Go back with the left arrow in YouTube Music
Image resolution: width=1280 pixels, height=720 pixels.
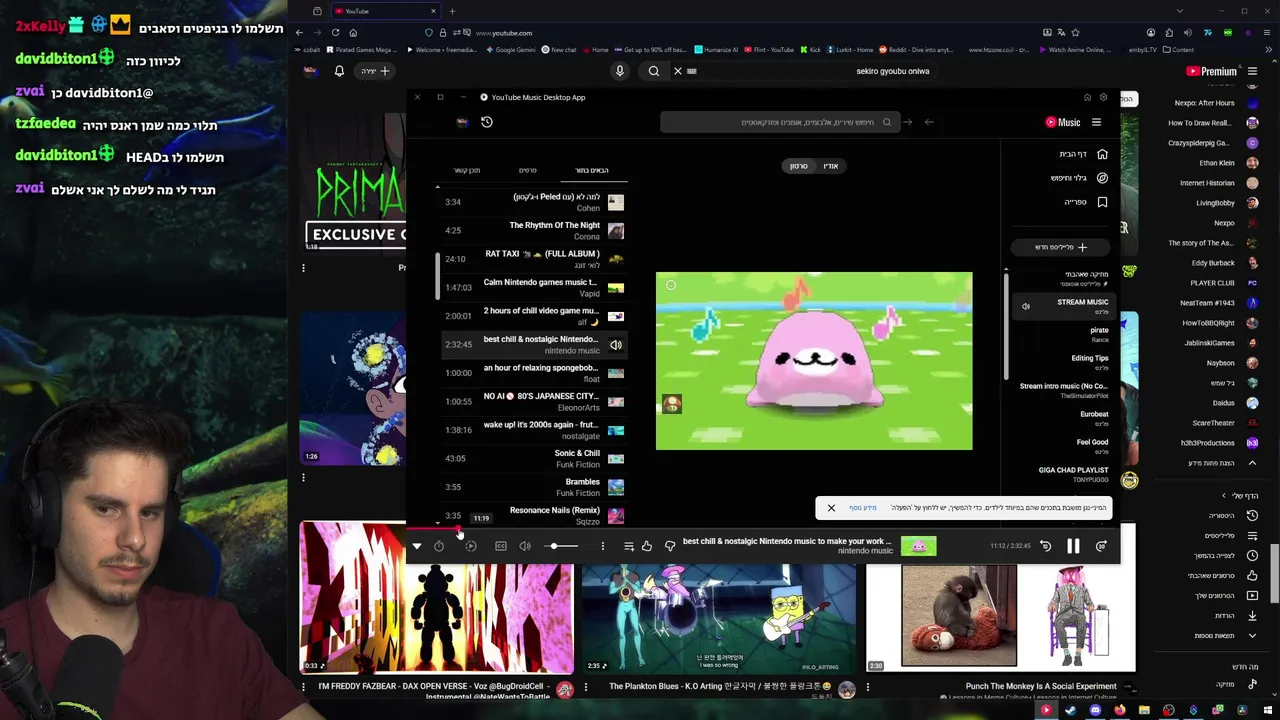[929, 122]
